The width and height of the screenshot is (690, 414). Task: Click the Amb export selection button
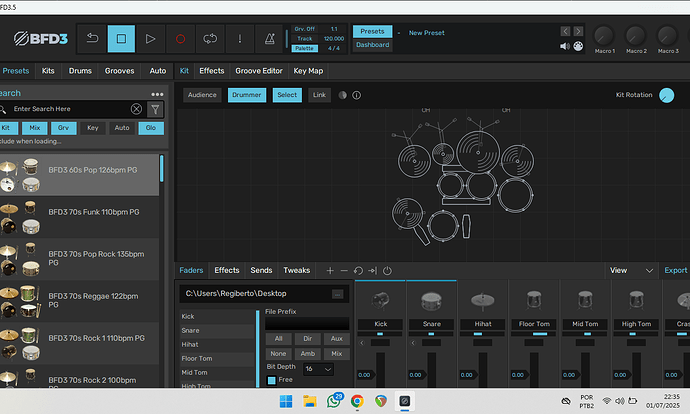pos(308,354)
